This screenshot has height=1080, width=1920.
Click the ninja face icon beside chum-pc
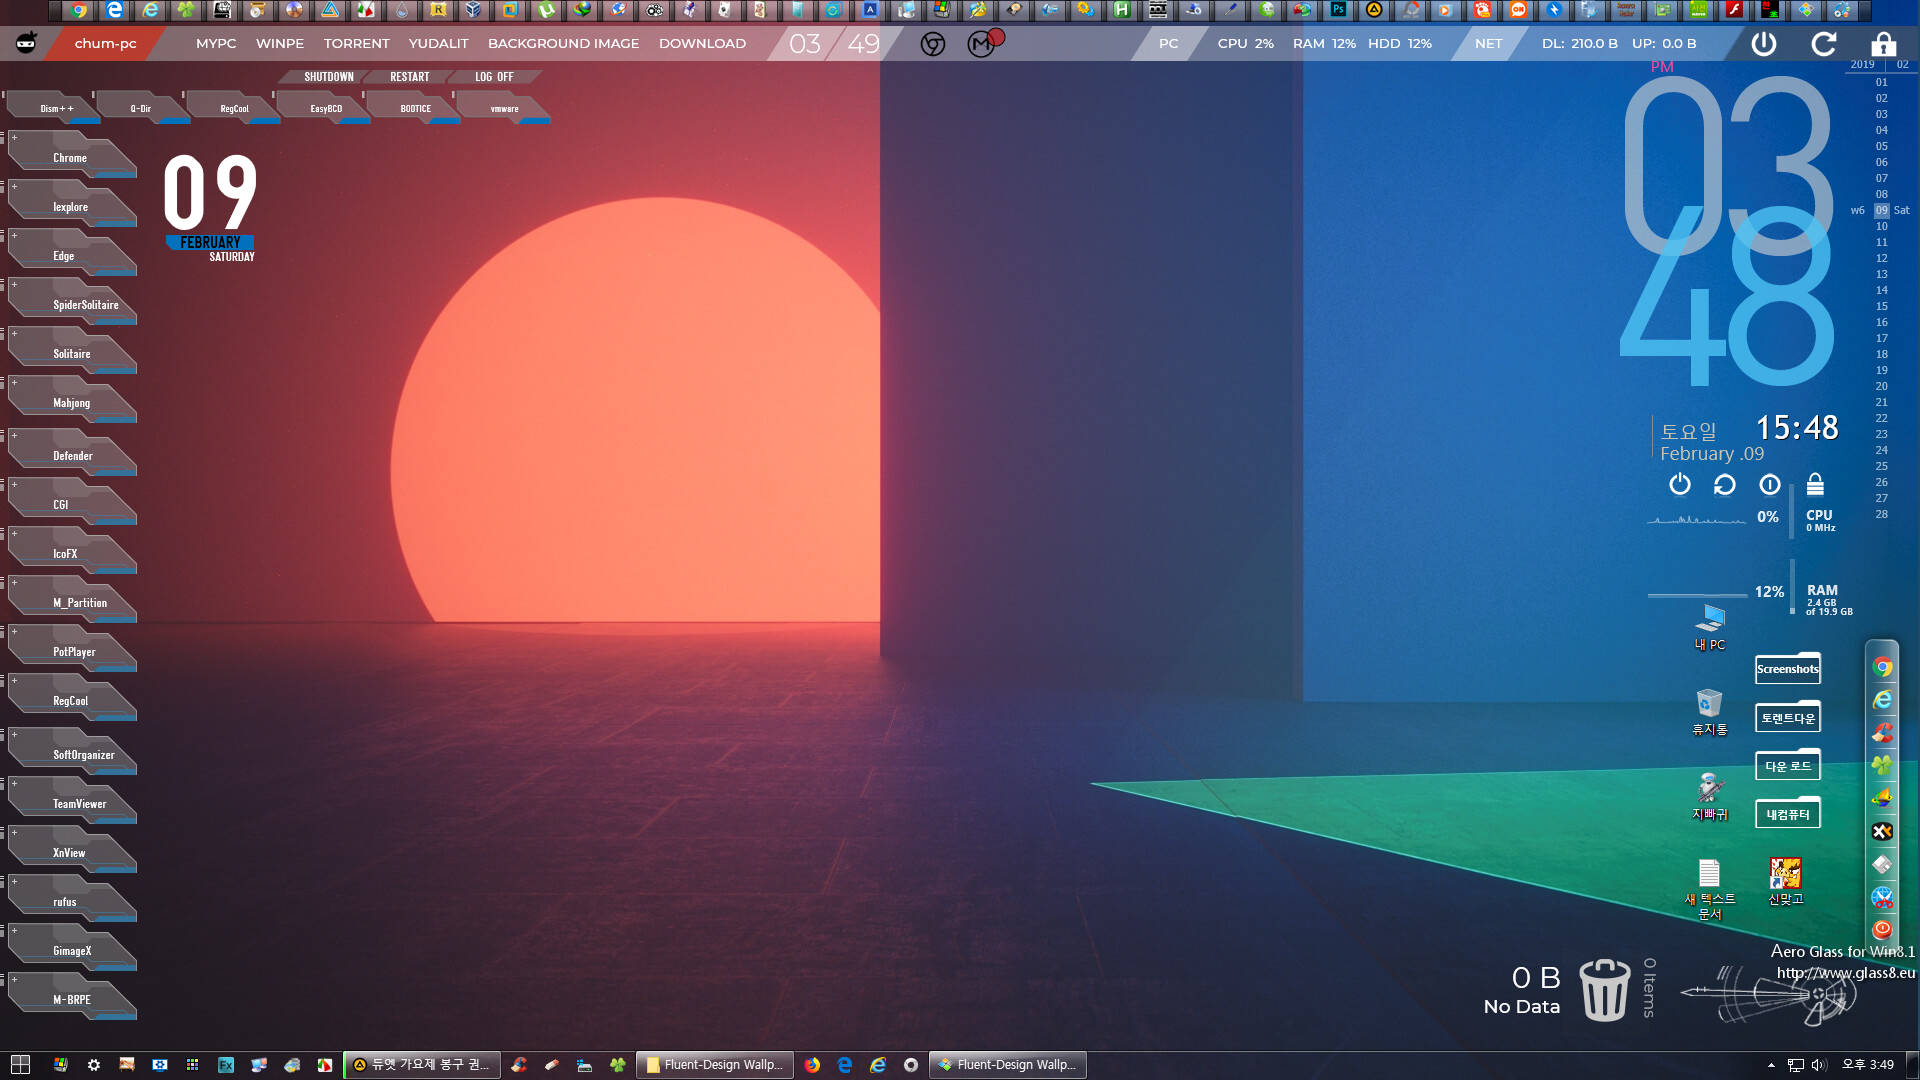click(x=26, y=43)
